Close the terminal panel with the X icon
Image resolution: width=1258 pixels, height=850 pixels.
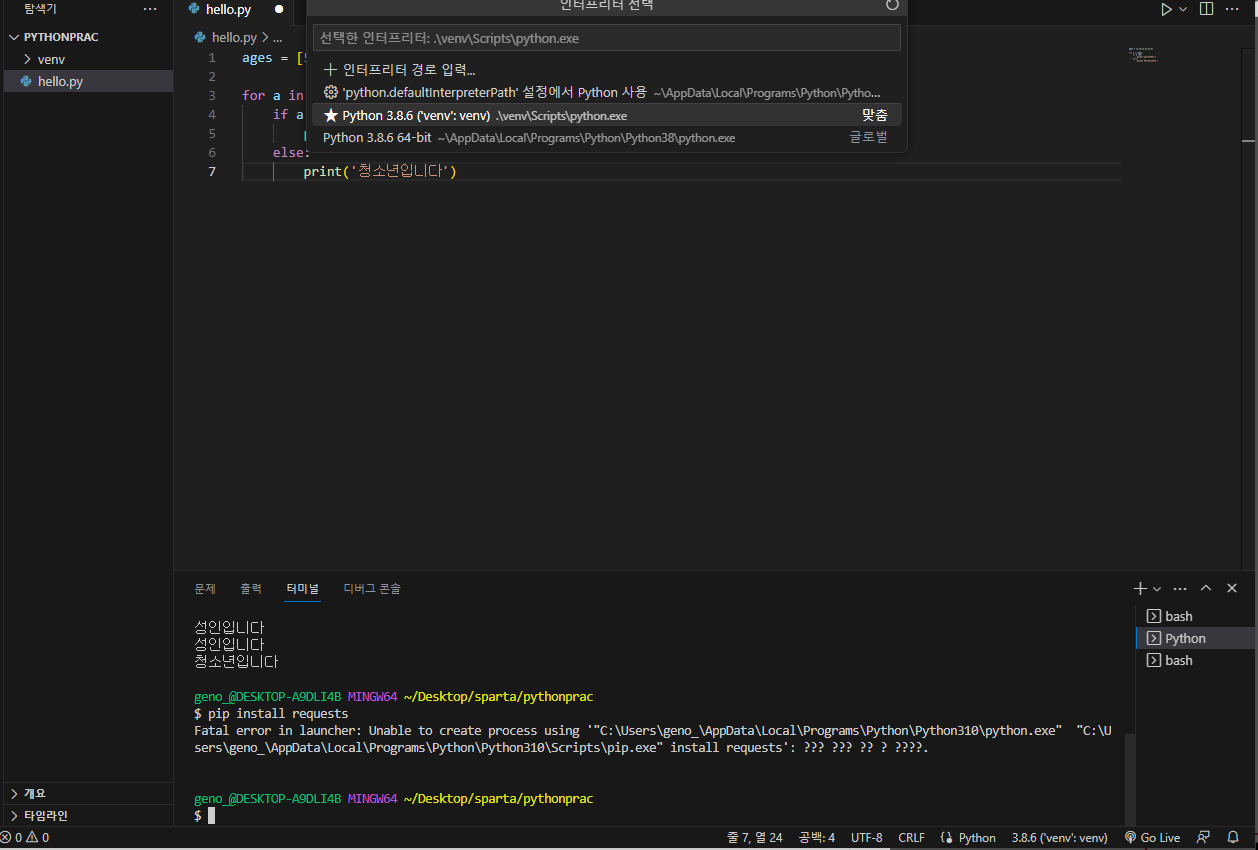click(x=1232, y=589)
